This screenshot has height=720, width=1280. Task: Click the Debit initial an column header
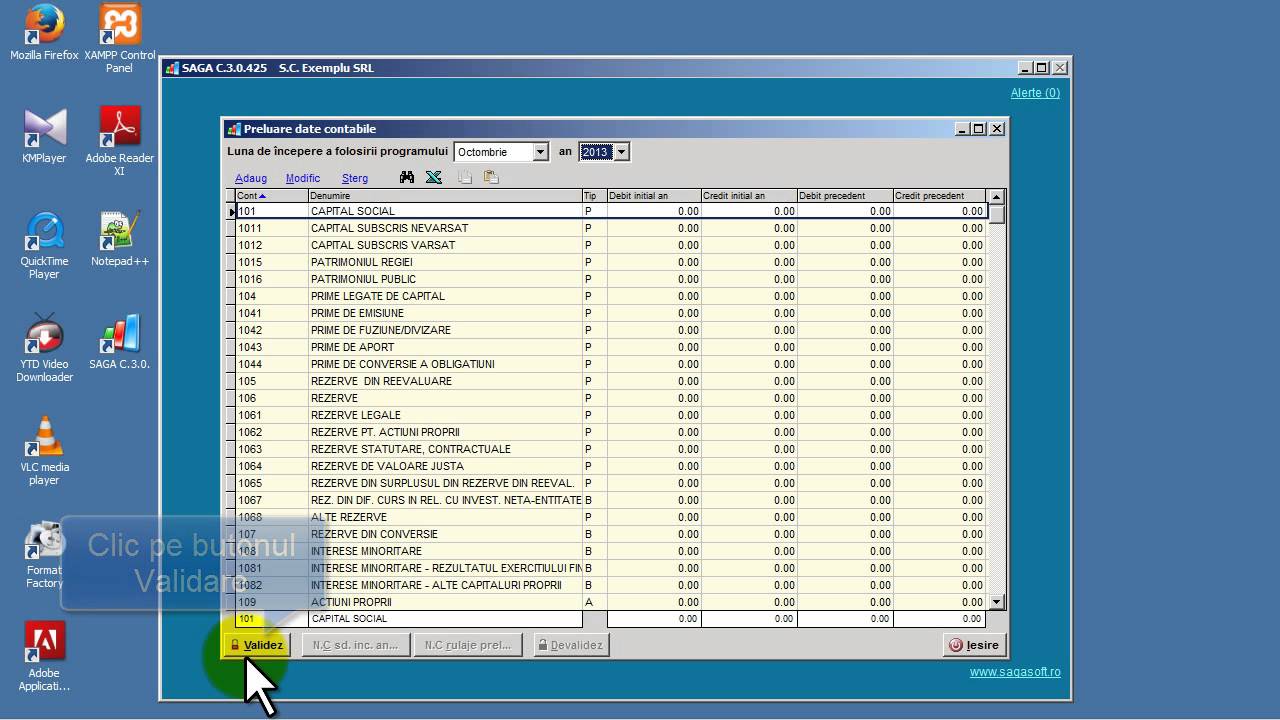tap(654, 196)
